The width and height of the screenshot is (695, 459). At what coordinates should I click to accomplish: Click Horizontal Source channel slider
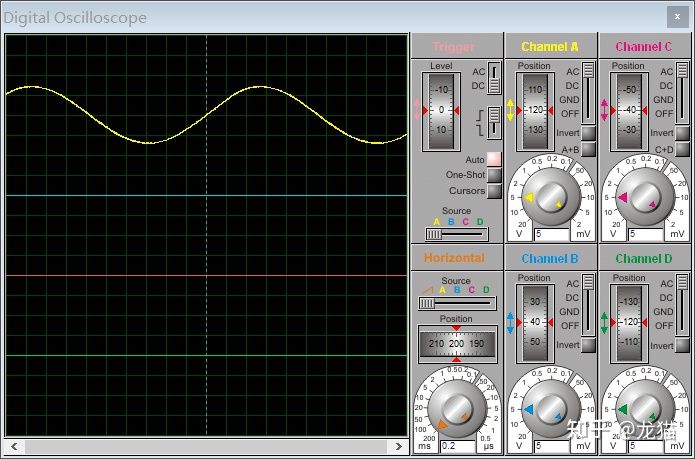[457, 303]
